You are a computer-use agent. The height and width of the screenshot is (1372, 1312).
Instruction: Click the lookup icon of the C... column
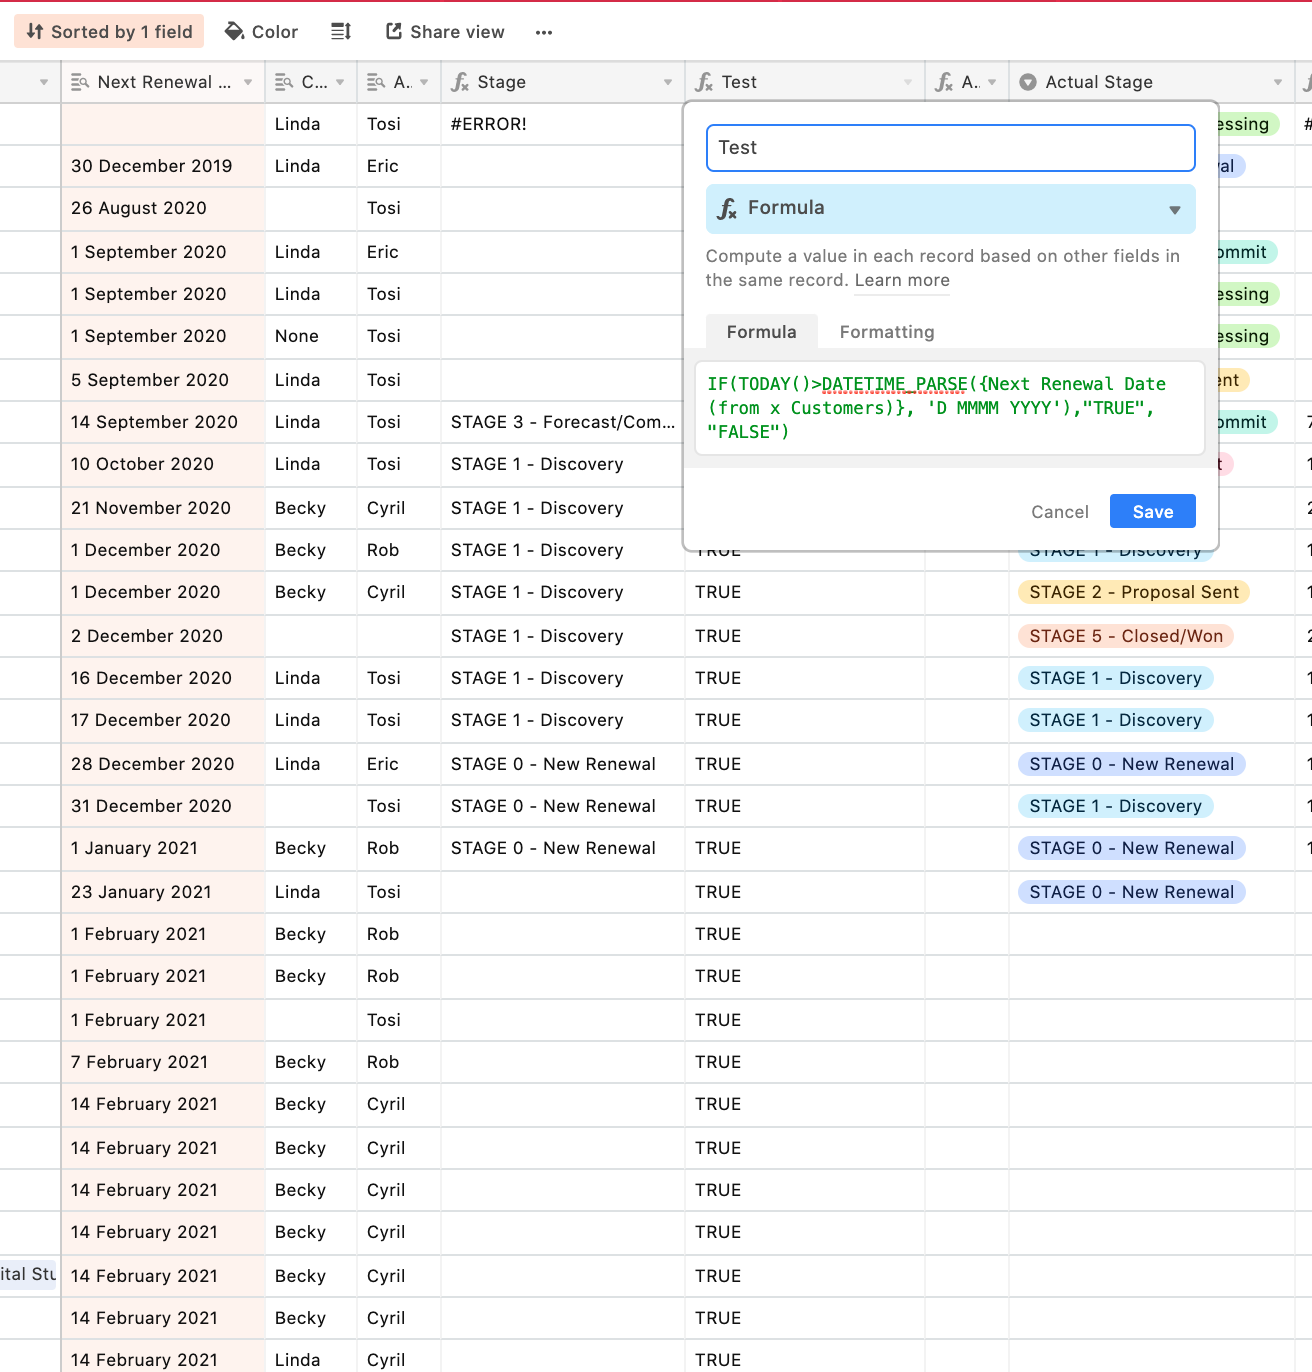point(284,82)
